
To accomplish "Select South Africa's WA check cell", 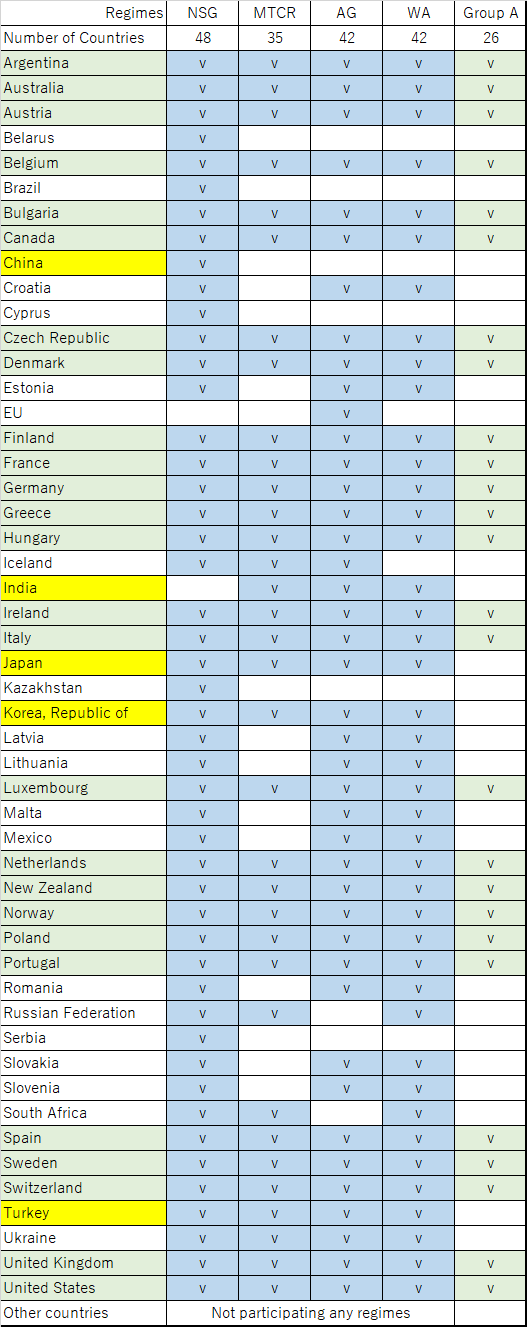I will point(418,1113).
